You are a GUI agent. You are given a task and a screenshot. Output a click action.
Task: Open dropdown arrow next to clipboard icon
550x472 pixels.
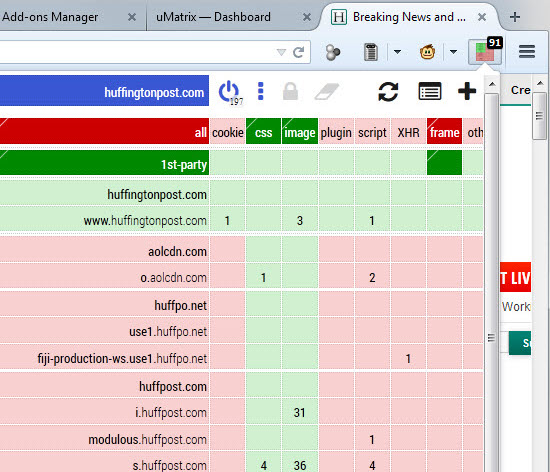click(397, 52)
